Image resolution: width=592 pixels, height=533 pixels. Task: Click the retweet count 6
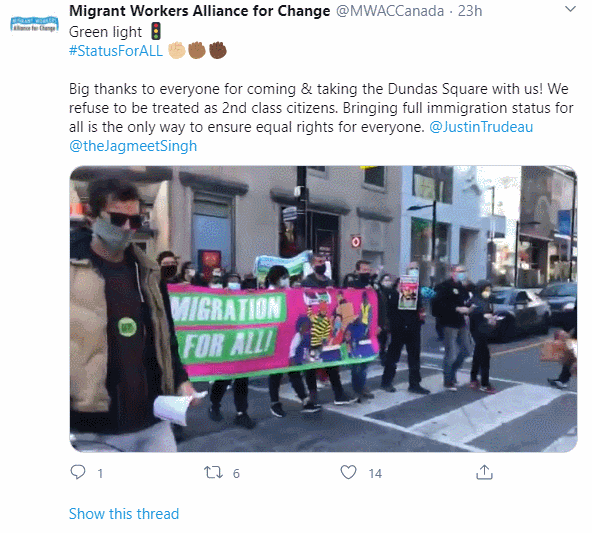[x=236, y=473]
